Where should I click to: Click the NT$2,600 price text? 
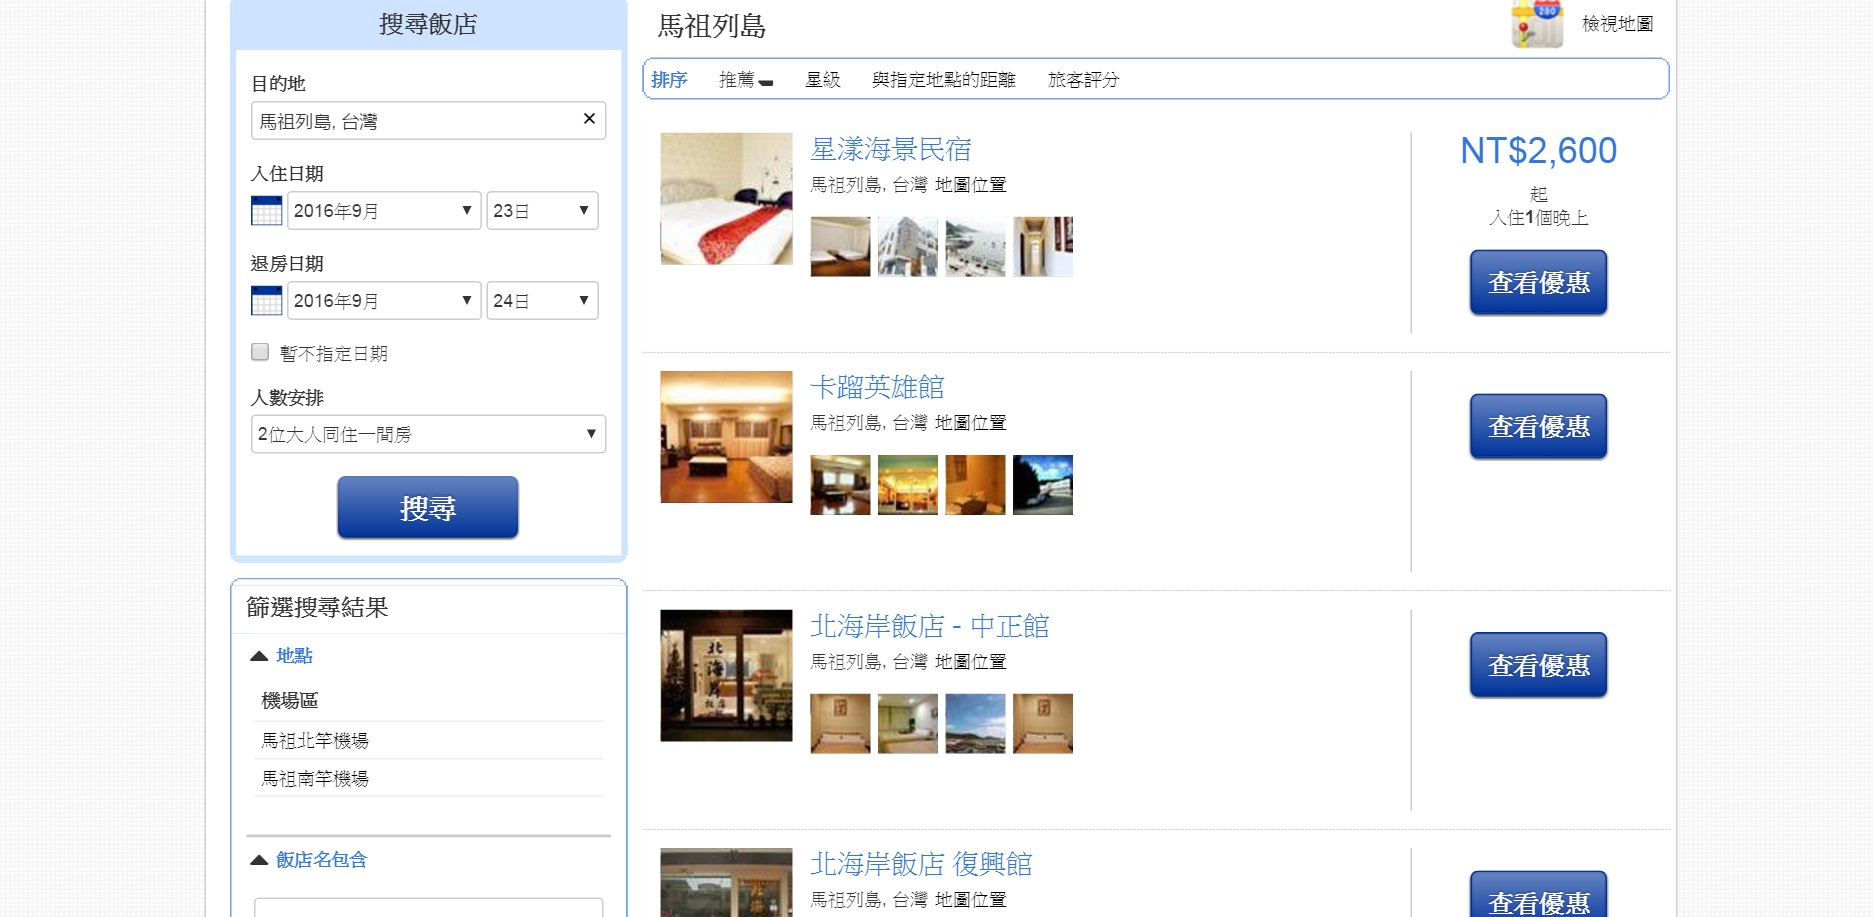click(1538, 151)
